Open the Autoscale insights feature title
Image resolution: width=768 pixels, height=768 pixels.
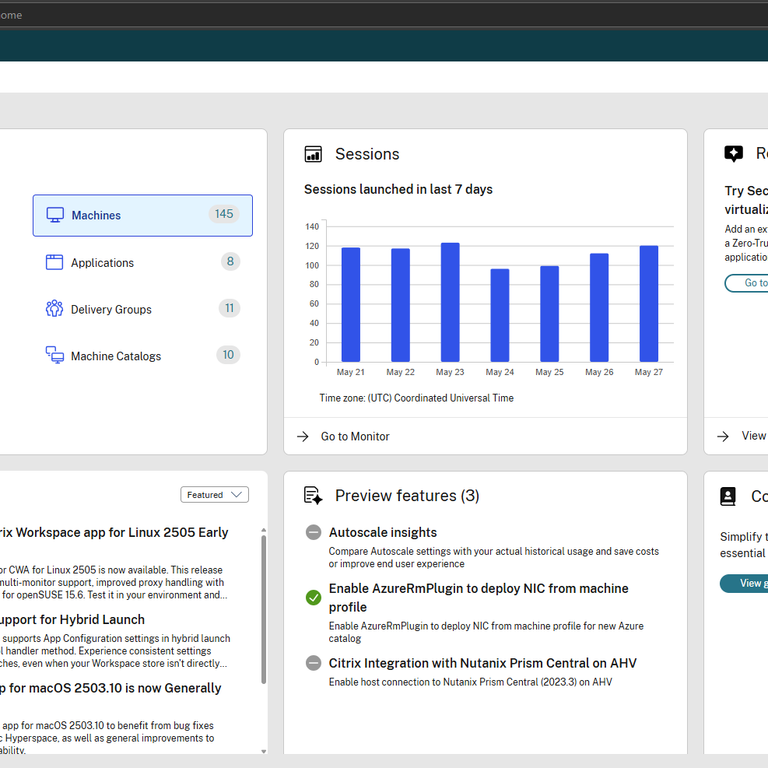(x=383, y=532)
